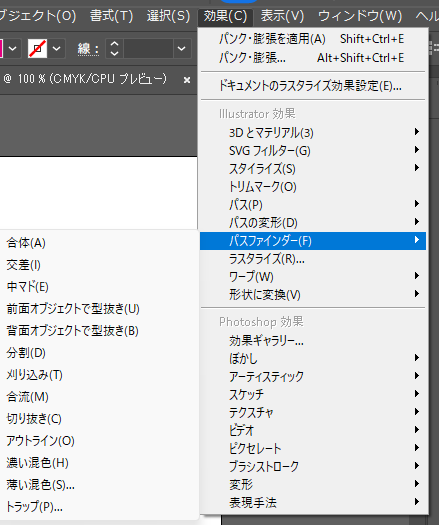439x525 pixels.
Task: Click the stroke weight input field
Action: 148,49
